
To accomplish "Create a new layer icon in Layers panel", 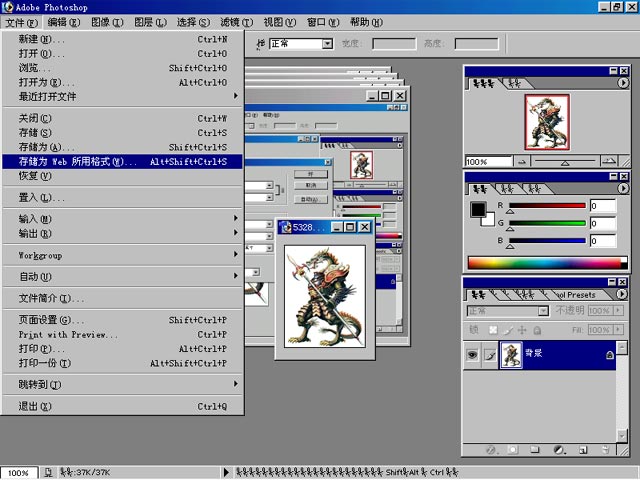I will click(583, 450).
